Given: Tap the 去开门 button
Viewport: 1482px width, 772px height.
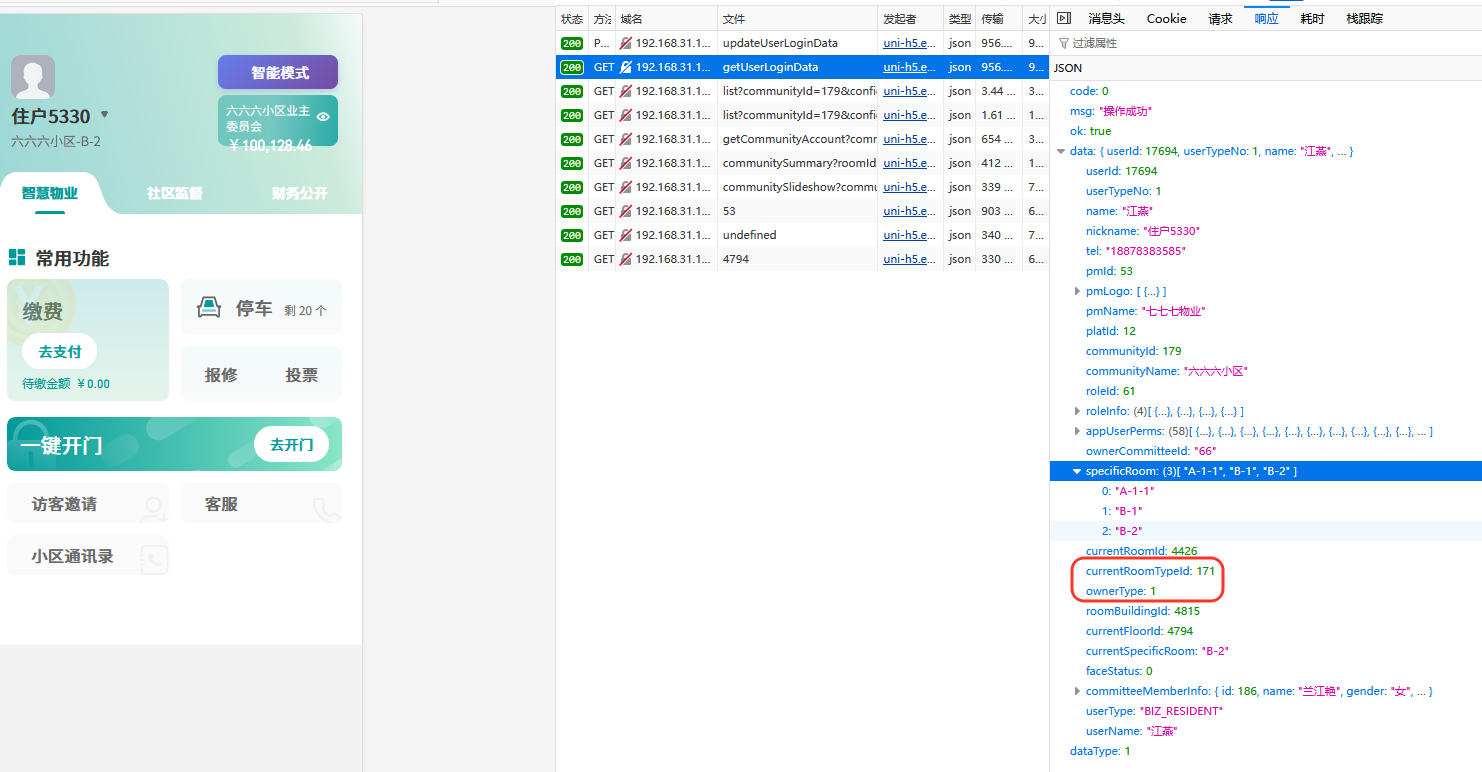Looking at the screenshot, I should 291,444.
